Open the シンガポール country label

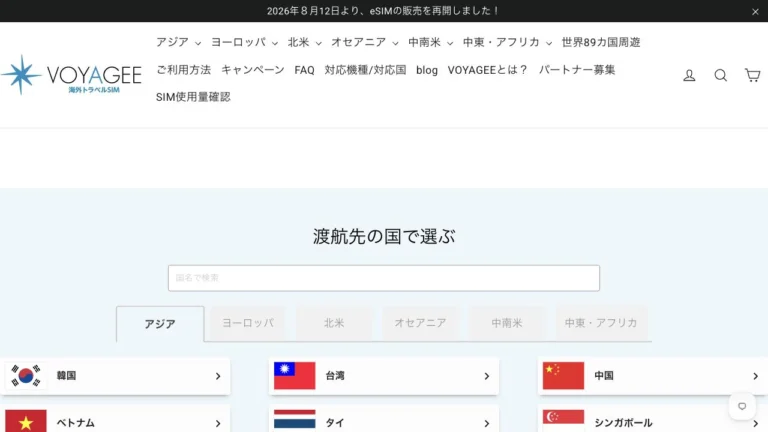pos(623,423)
